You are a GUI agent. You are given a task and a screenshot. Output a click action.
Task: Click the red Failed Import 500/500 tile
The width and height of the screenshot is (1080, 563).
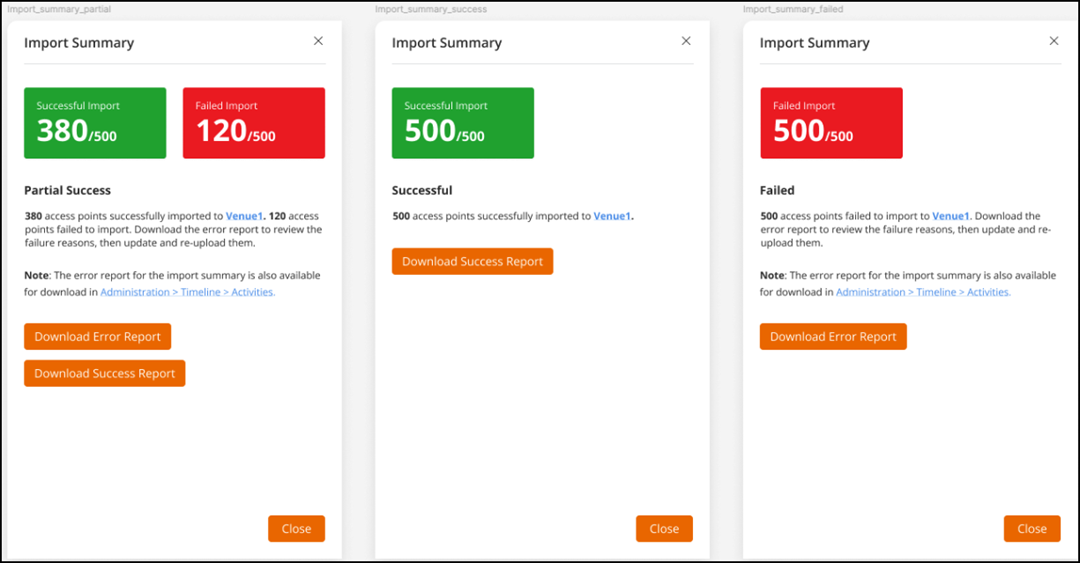[831, 123]
